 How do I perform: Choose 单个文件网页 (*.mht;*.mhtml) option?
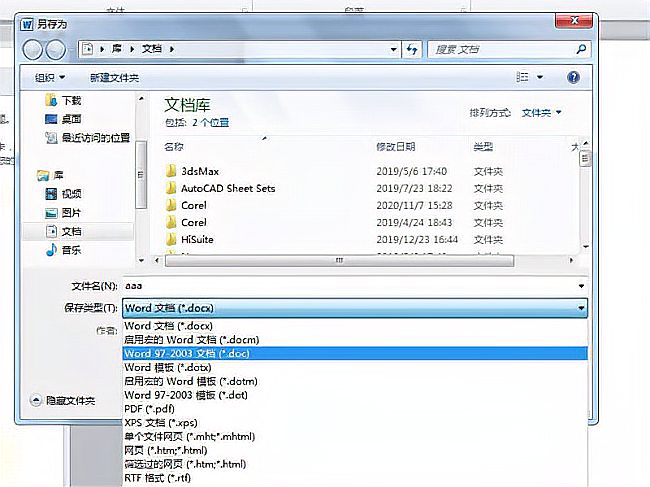tap(355, 436)
